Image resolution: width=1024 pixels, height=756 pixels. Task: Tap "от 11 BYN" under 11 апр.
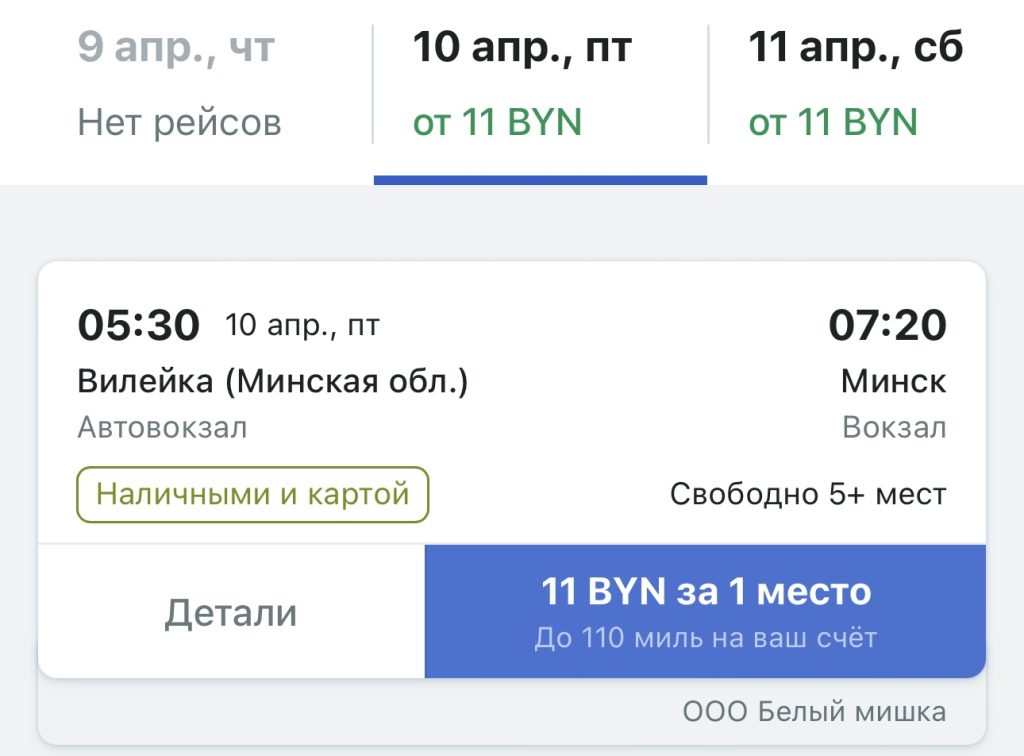(x=833, y=123)
